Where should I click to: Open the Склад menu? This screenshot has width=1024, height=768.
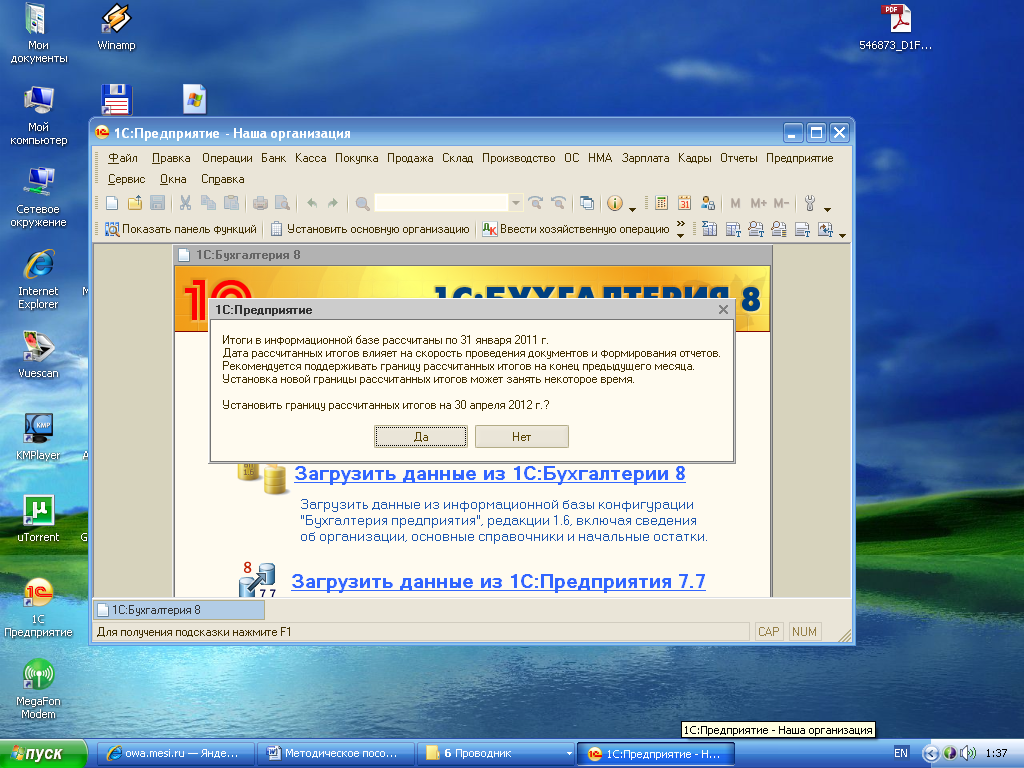(457, 158)
